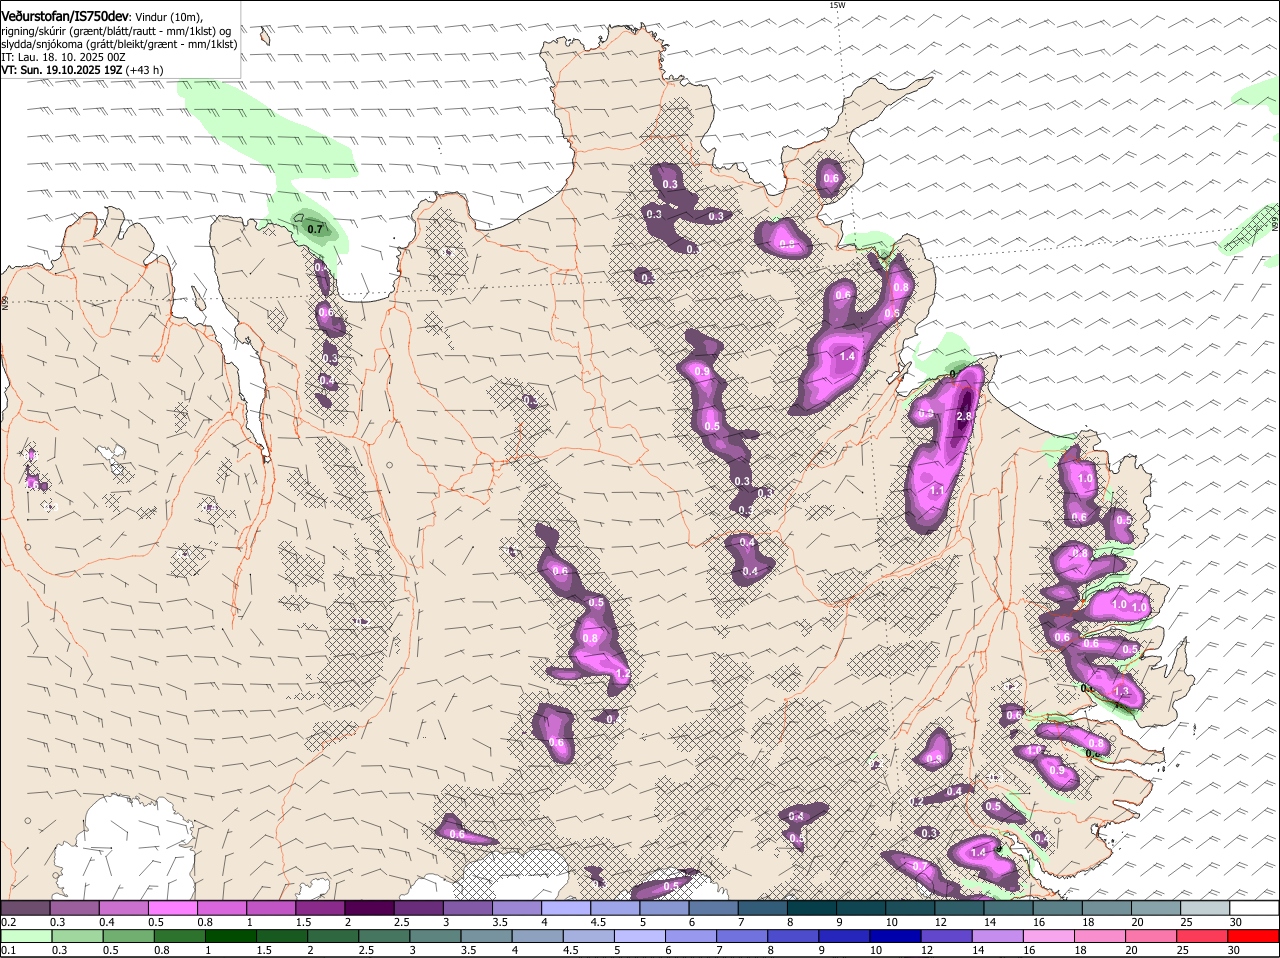Image resolution: width=1280 pixels, height=958 pixels.
Task: Select the 'IT: Lau. 18. 10. 2025 00Z' line
Action: 63,57
